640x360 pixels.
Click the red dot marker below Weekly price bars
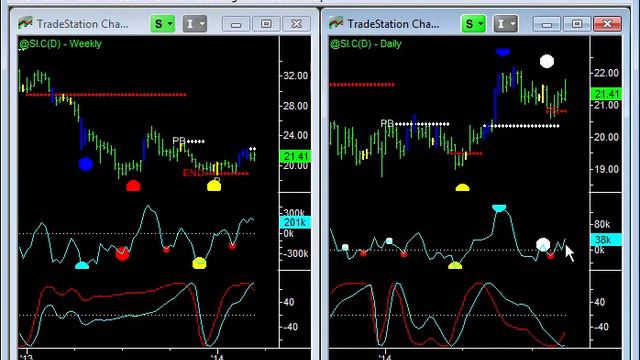133,186
